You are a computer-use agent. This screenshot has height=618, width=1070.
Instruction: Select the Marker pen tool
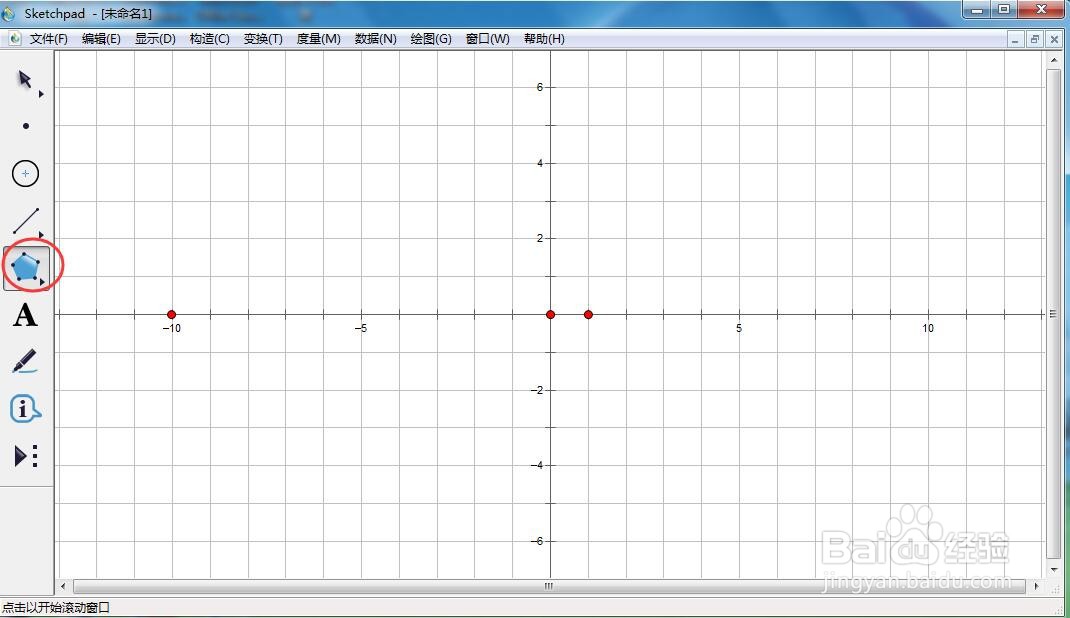point(25,362)
